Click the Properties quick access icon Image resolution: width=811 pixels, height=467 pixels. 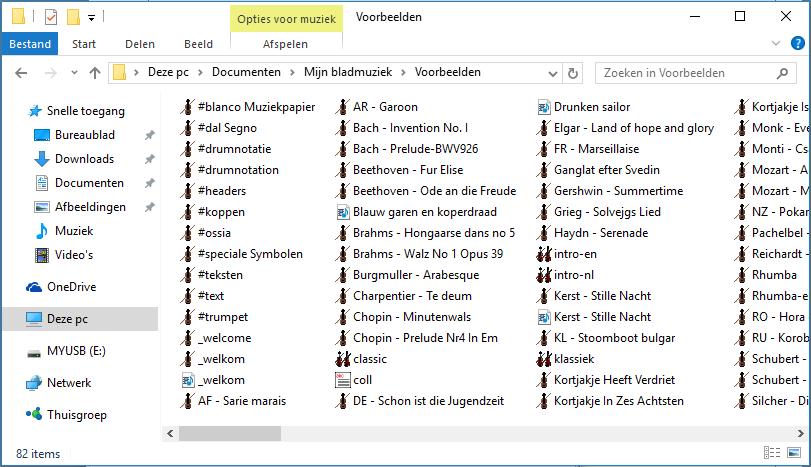[x=51, y=17]
